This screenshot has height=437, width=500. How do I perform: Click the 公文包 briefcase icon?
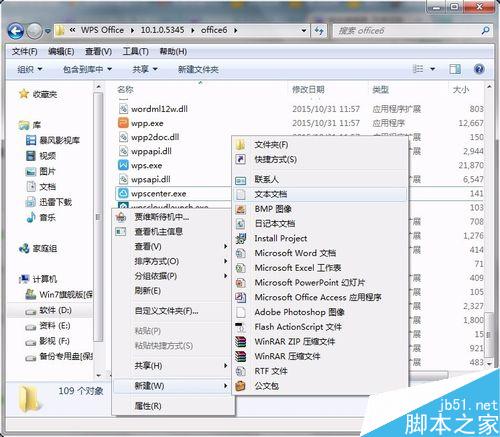(x=240, y=386)
